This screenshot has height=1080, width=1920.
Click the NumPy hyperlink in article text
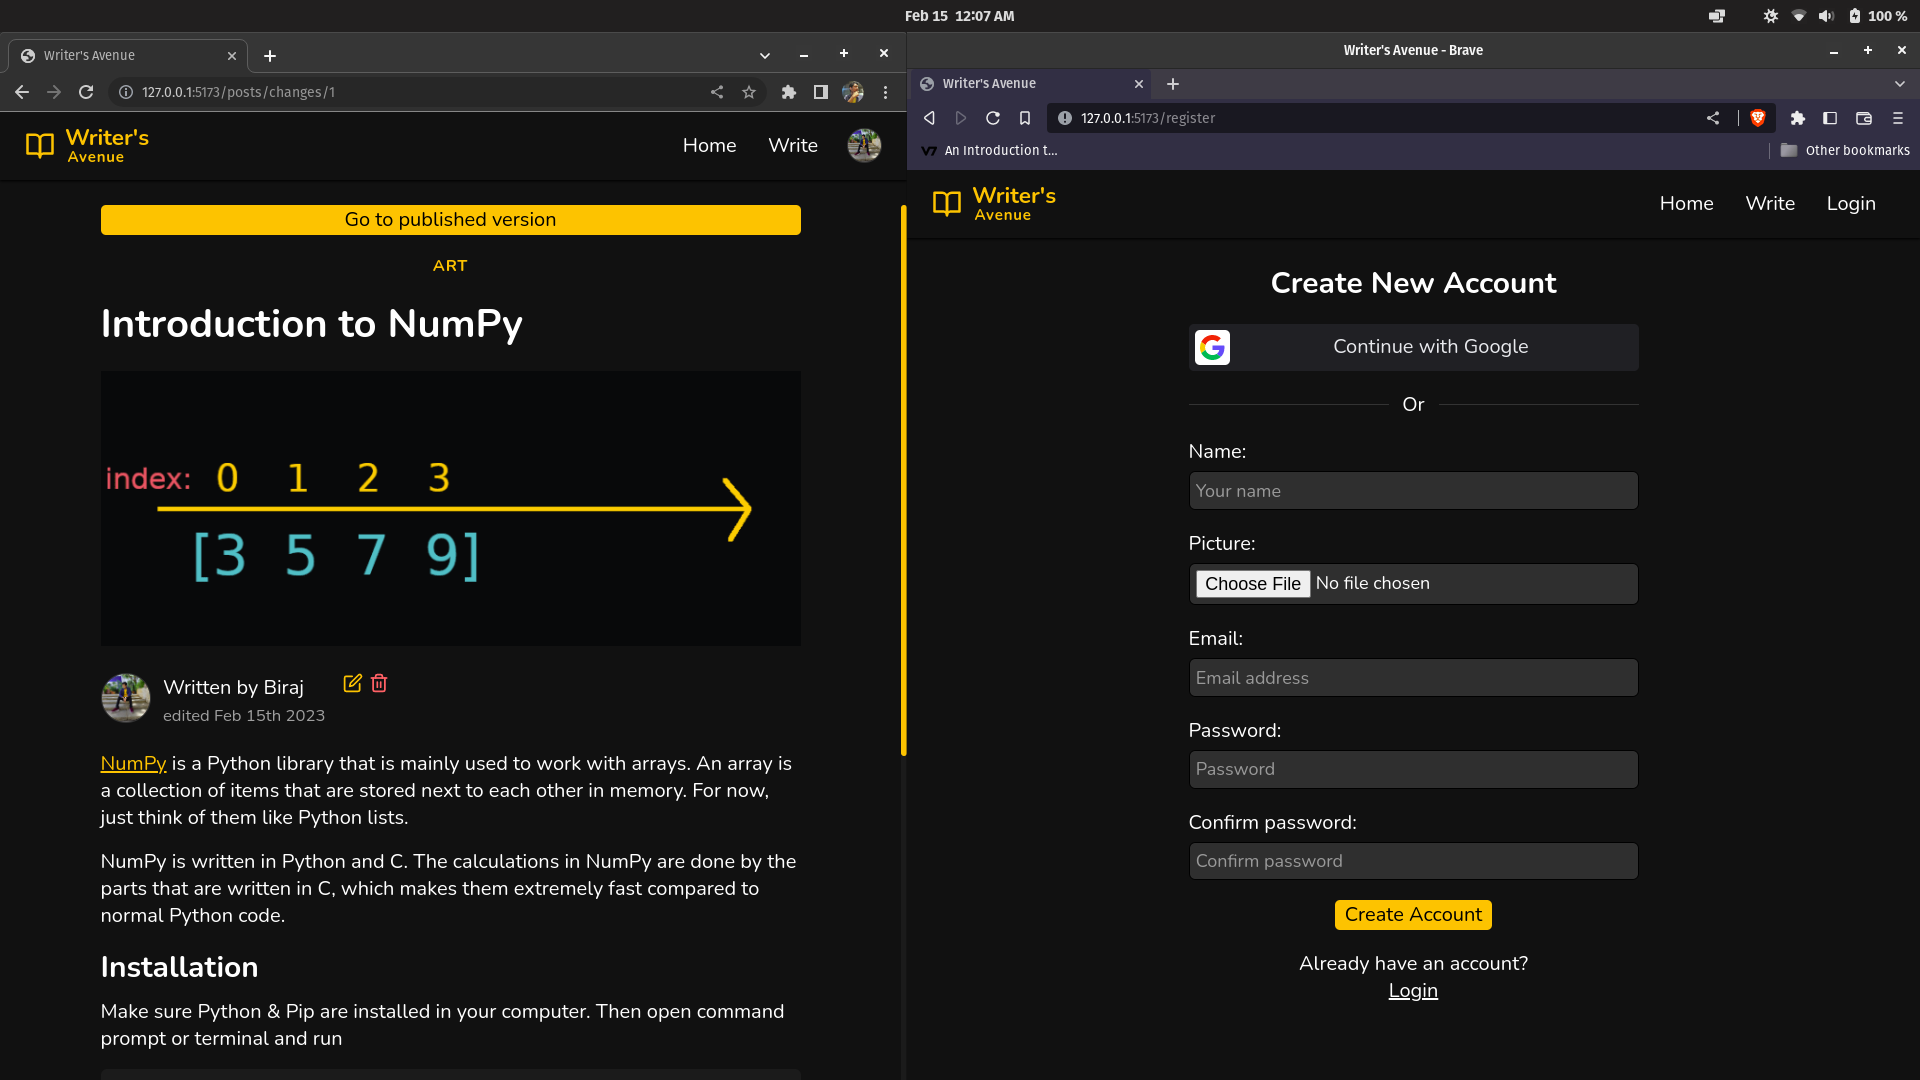(x=132, y=764)
